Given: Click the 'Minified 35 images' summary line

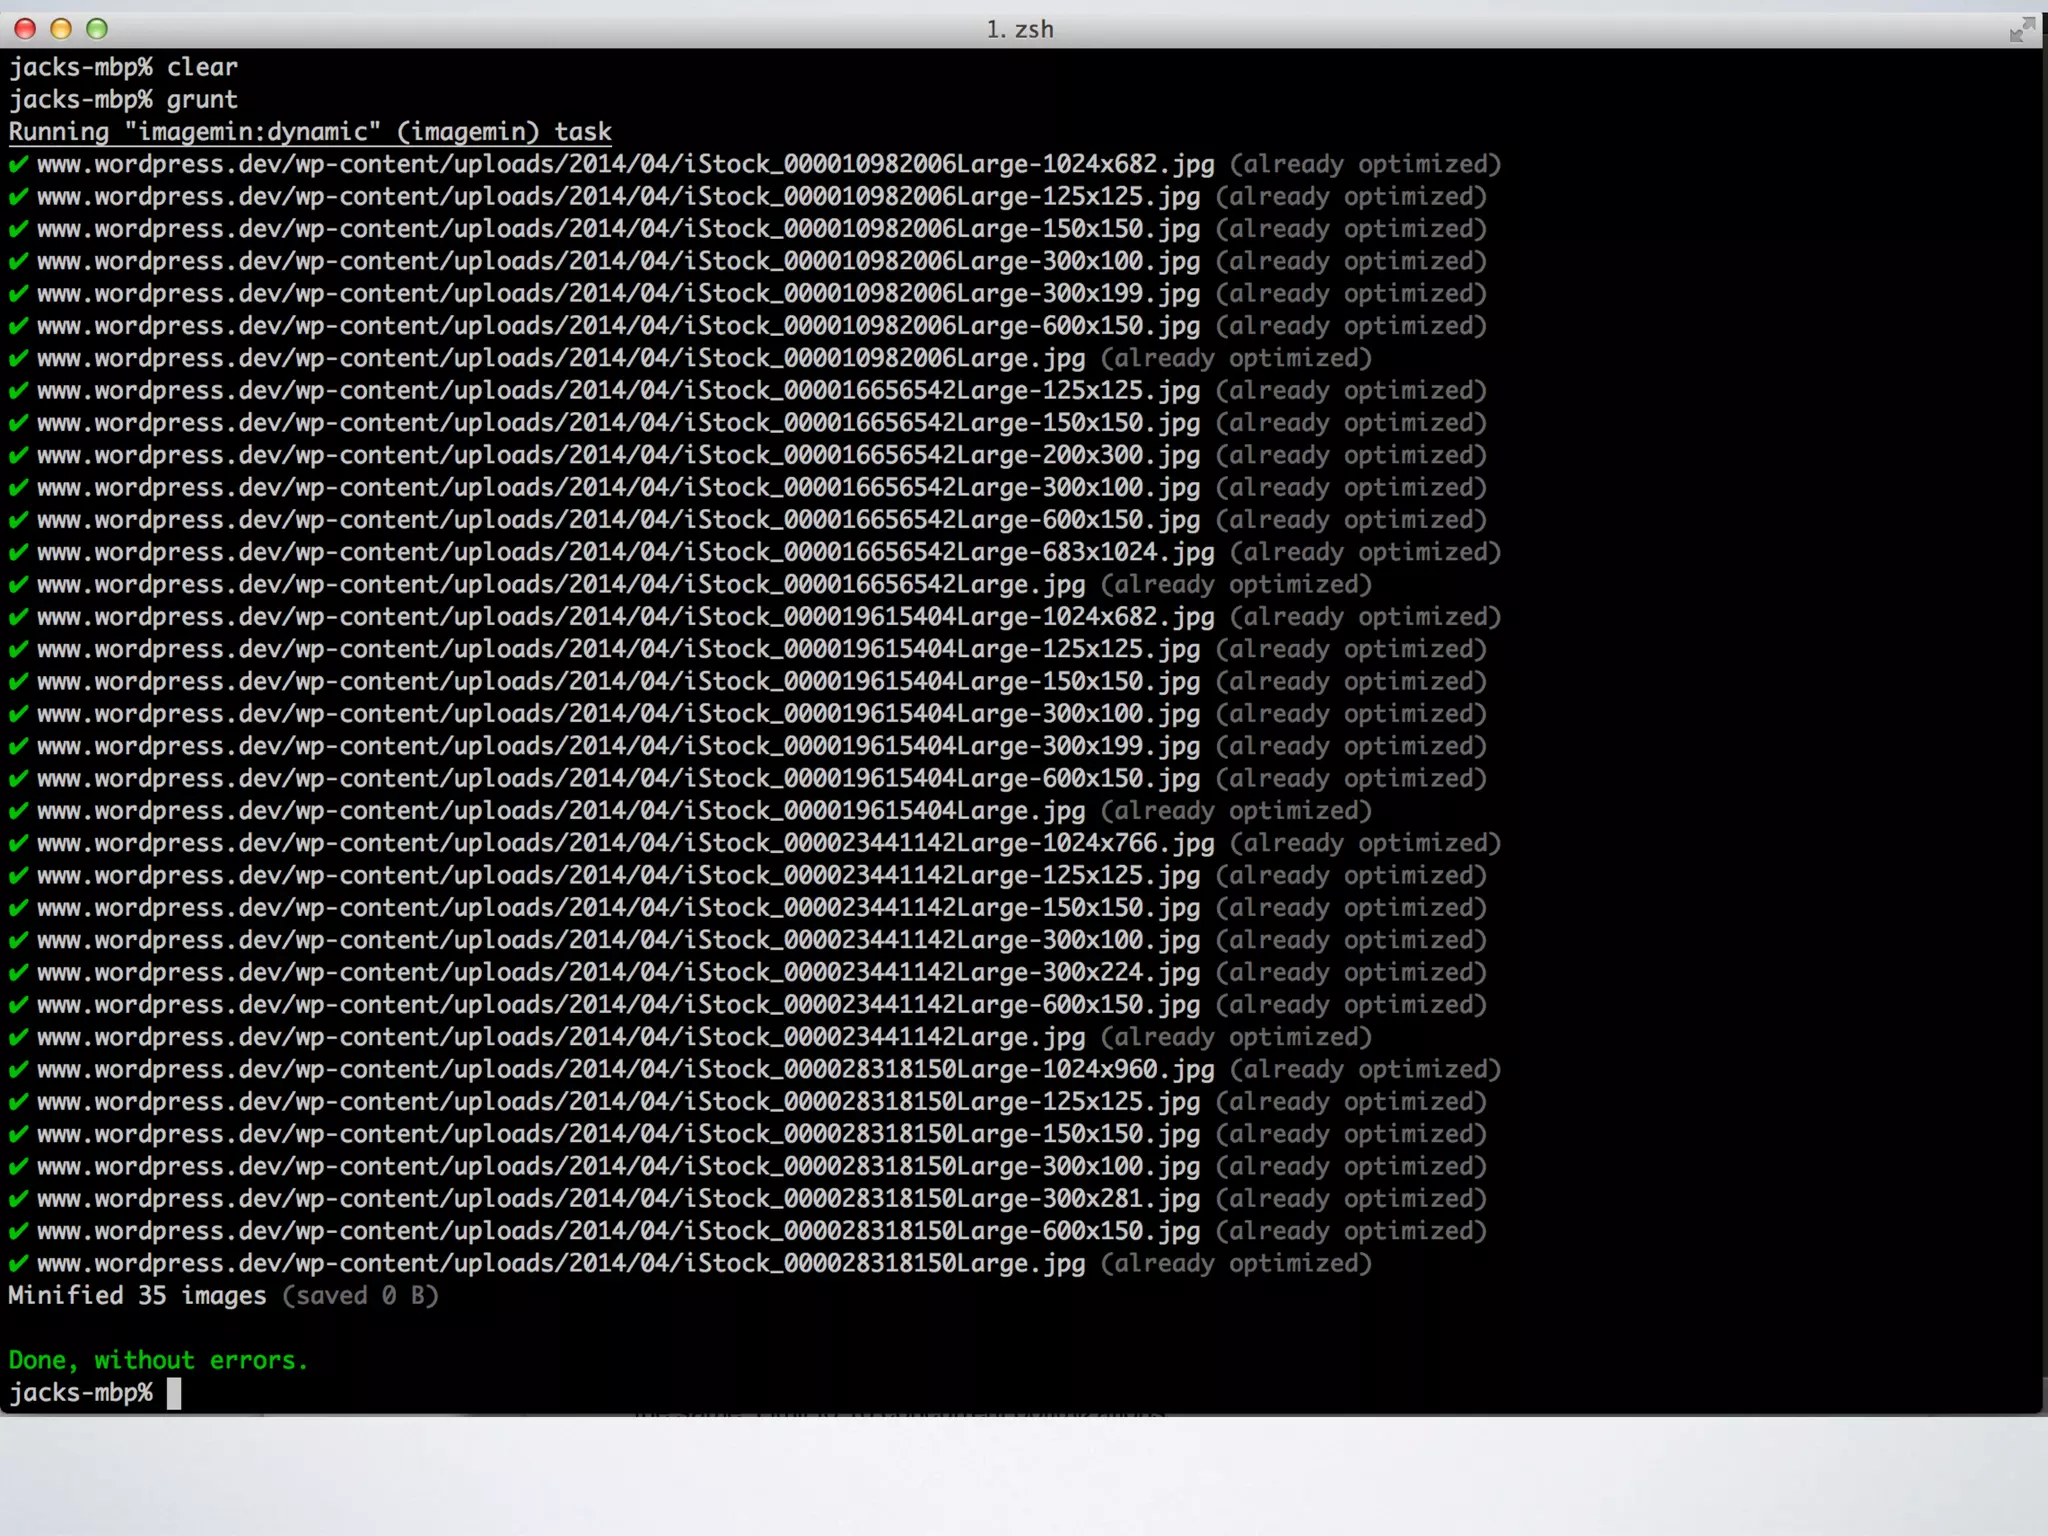Looking at the screenshot, I should [x=137, y=1296].
